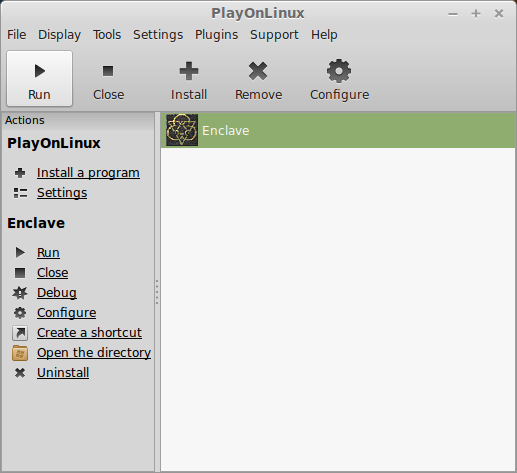Click the Close toolbar stop button
This screenshot has height=473, width=517.
coord(108,79)
